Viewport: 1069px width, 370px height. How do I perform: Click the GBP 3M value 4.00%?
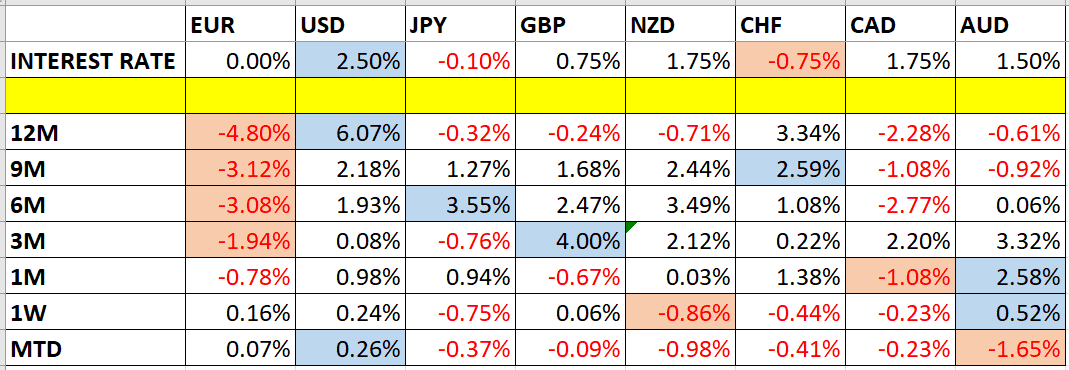(x=571, y=241)
